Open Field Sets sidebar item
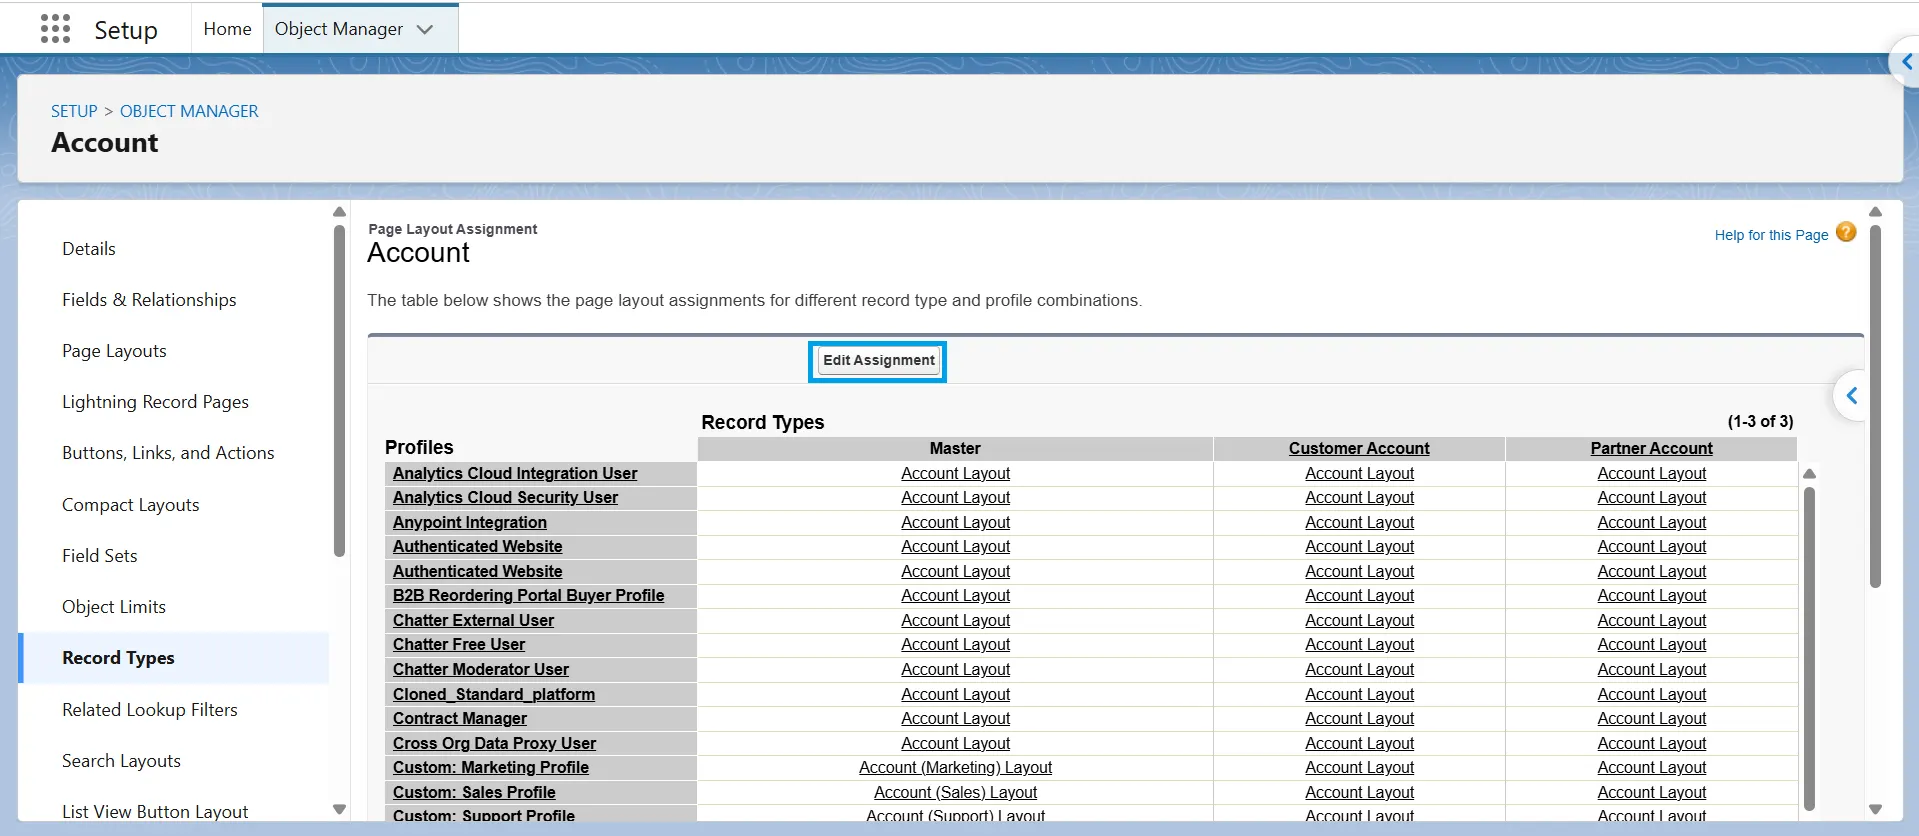Screen dimensions: 1919x836 (x=99, y=556)
